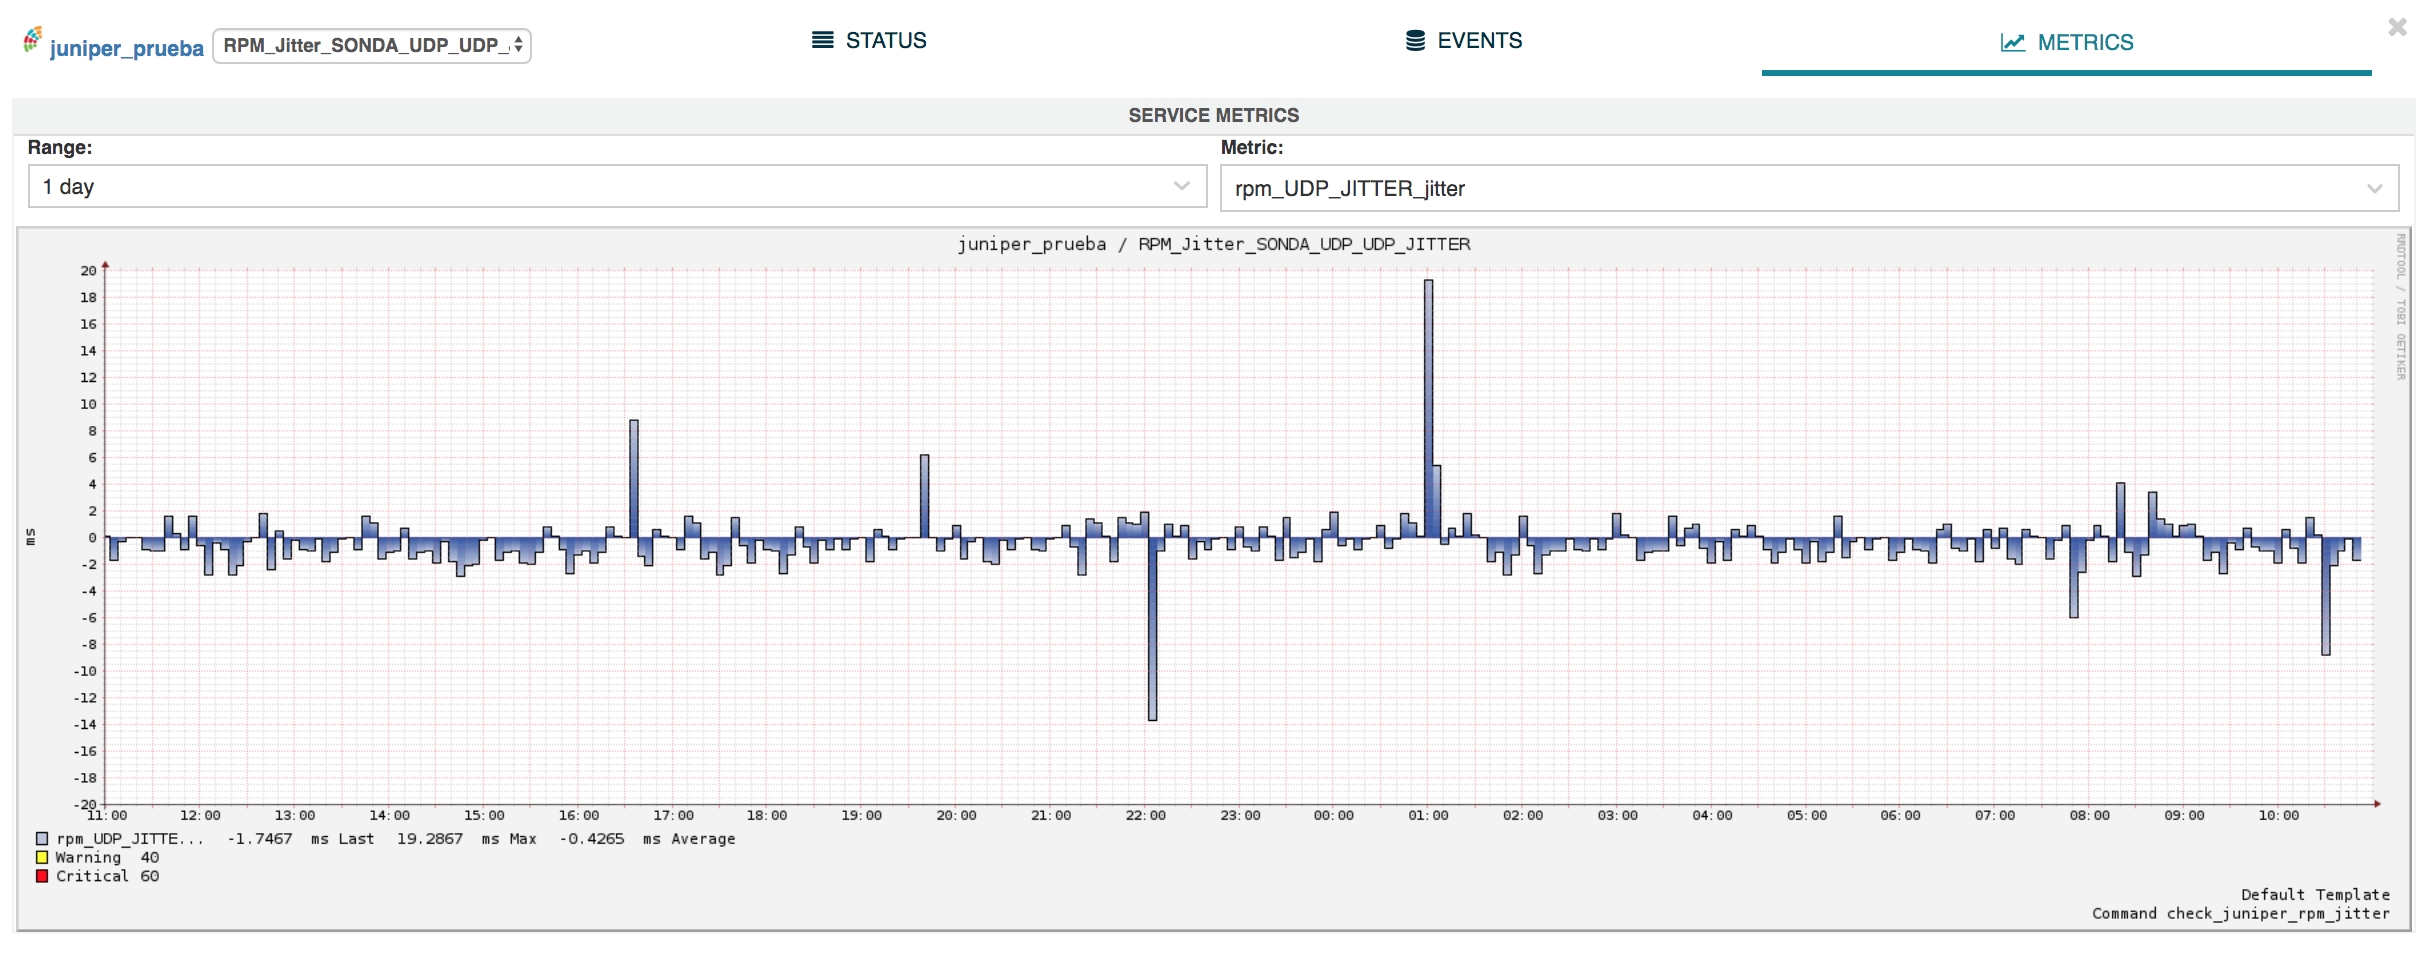The image size is (2424, 954).
Task: Click the Warning 40 threshold text
Action: (107, 857)
